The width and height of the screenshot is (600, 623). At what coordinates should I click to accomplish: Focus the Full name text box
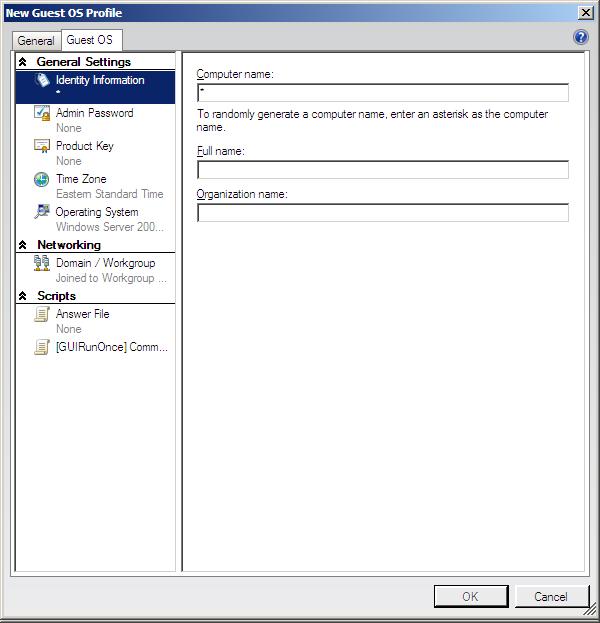pos(383,170)
